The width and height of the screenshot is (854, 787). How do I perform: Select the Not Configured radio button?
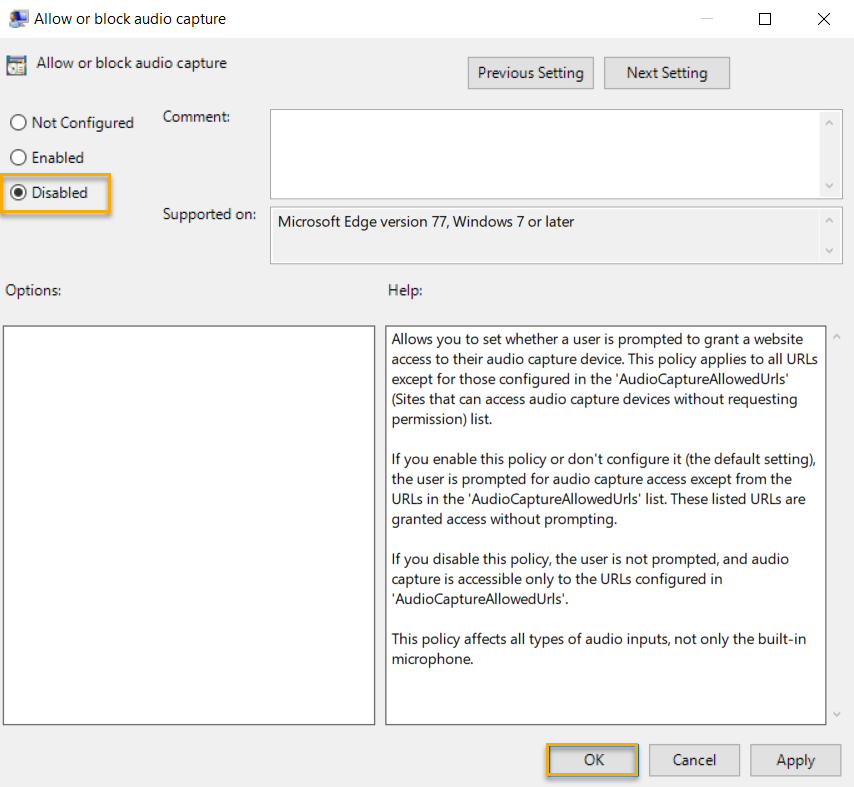pos(18,122)
